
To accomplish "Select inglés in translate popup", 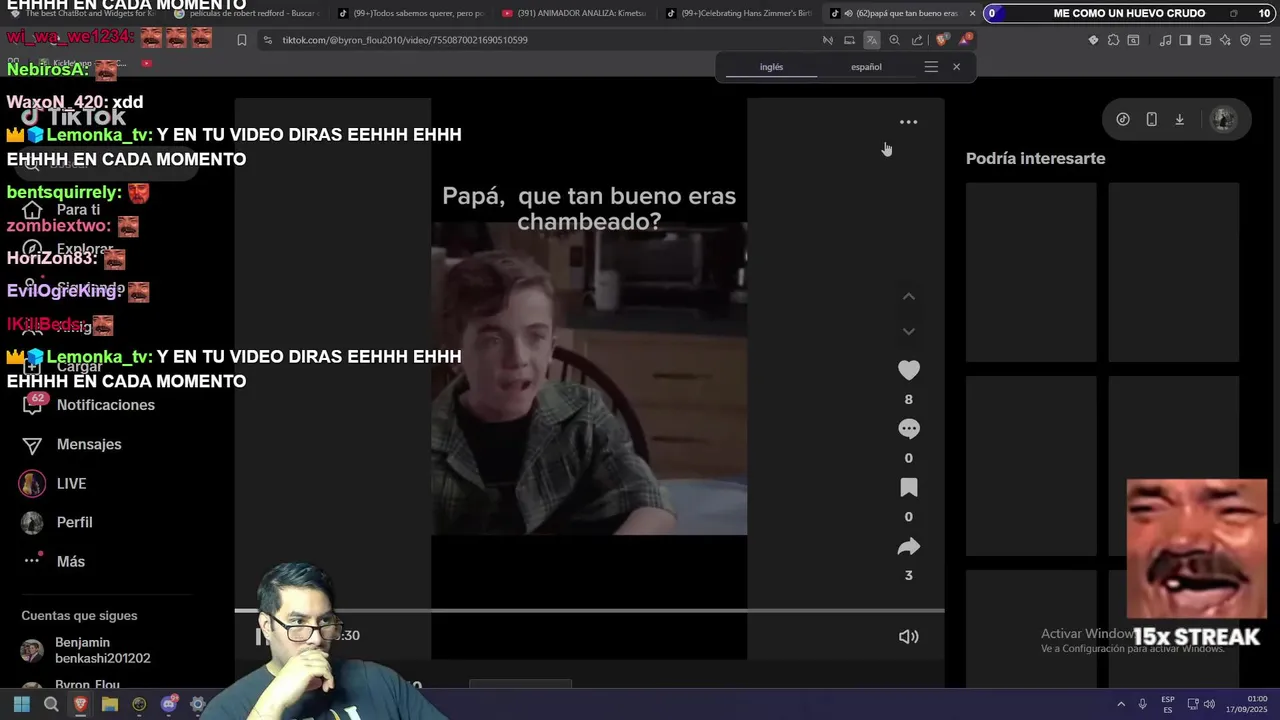I will click(x=771, y=67).
